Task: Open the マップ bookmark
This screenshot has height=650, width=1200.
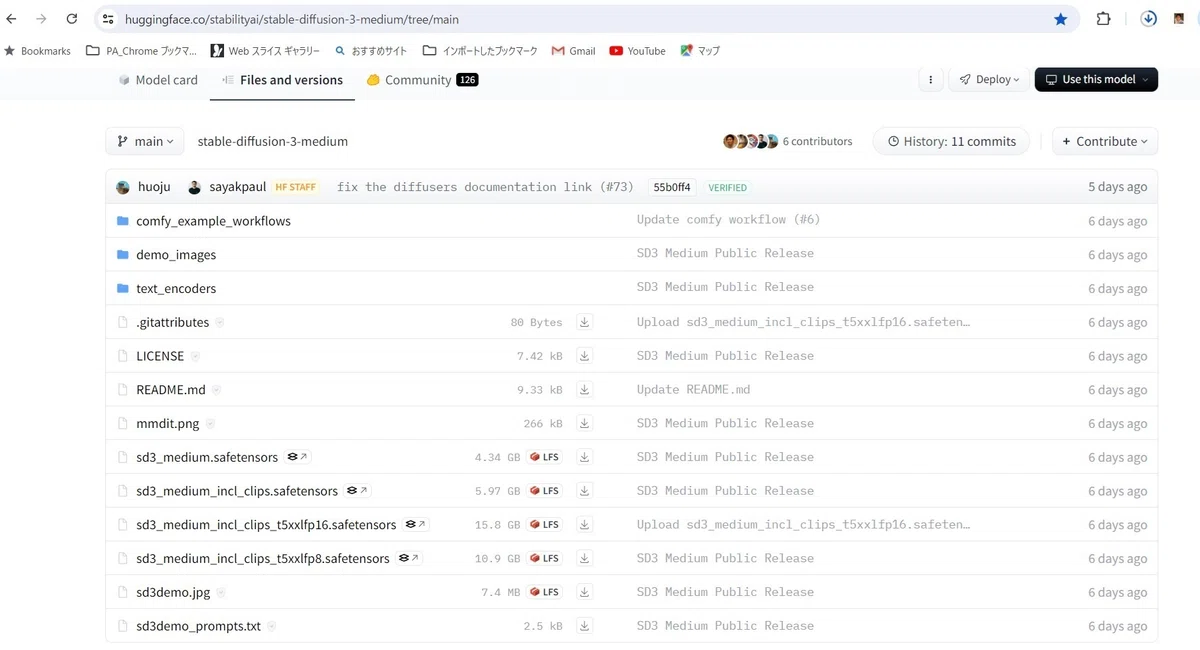Action: (x=700, y=50)
